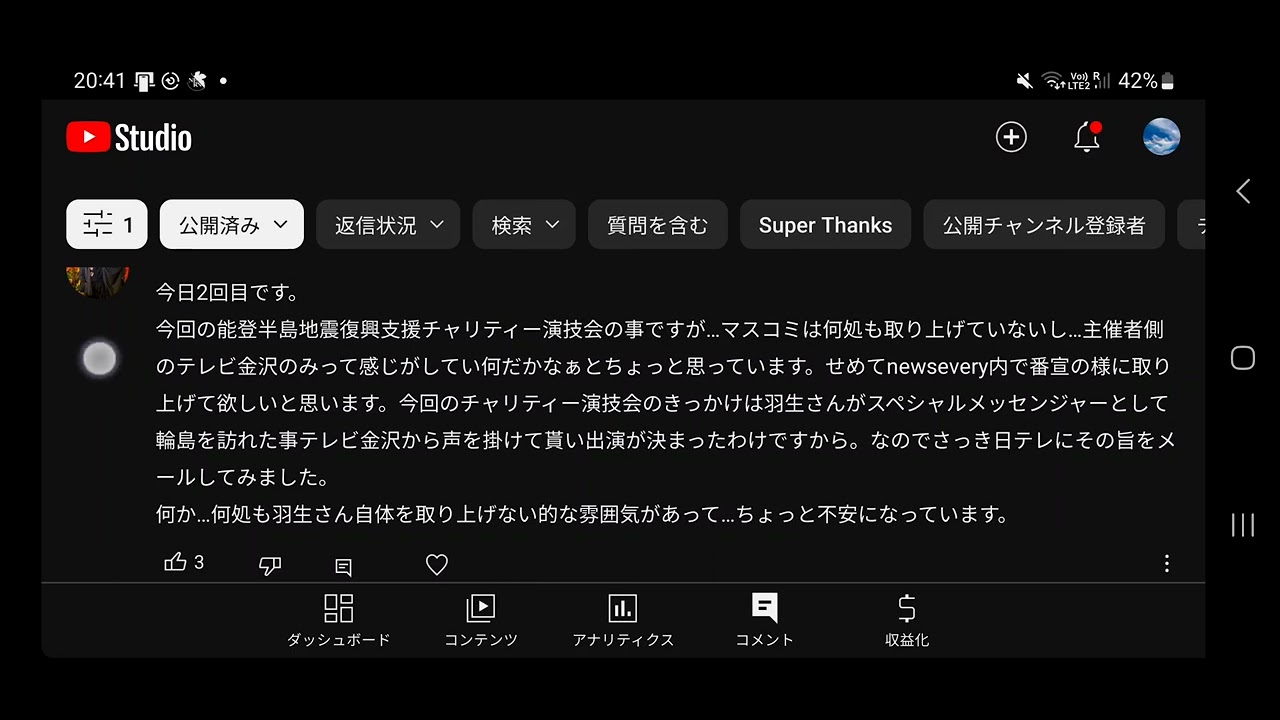
Task: Open the 収益化 tab
Action: point(907,621)
